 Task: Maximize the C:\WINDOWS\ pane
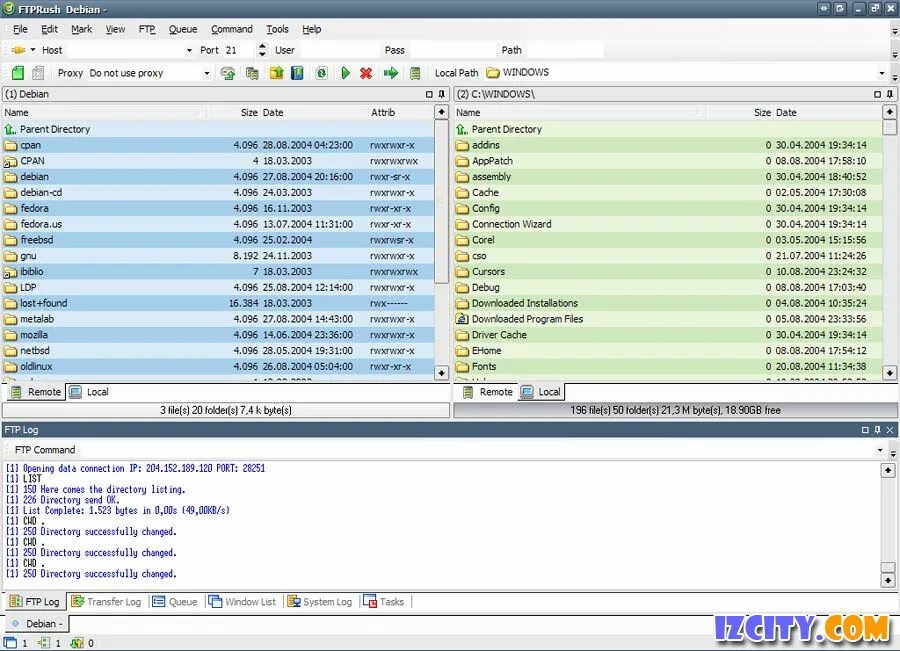coord(878,94)
